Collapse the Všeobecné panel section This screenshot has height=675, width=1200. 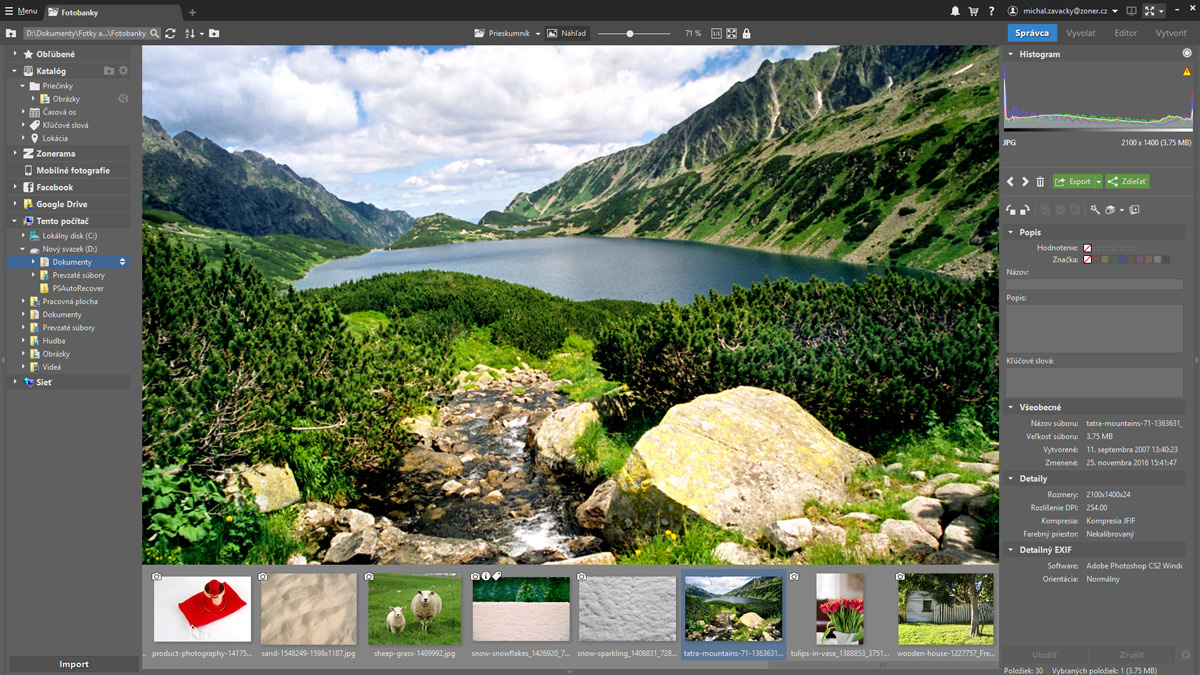[x=1011, y=408]
